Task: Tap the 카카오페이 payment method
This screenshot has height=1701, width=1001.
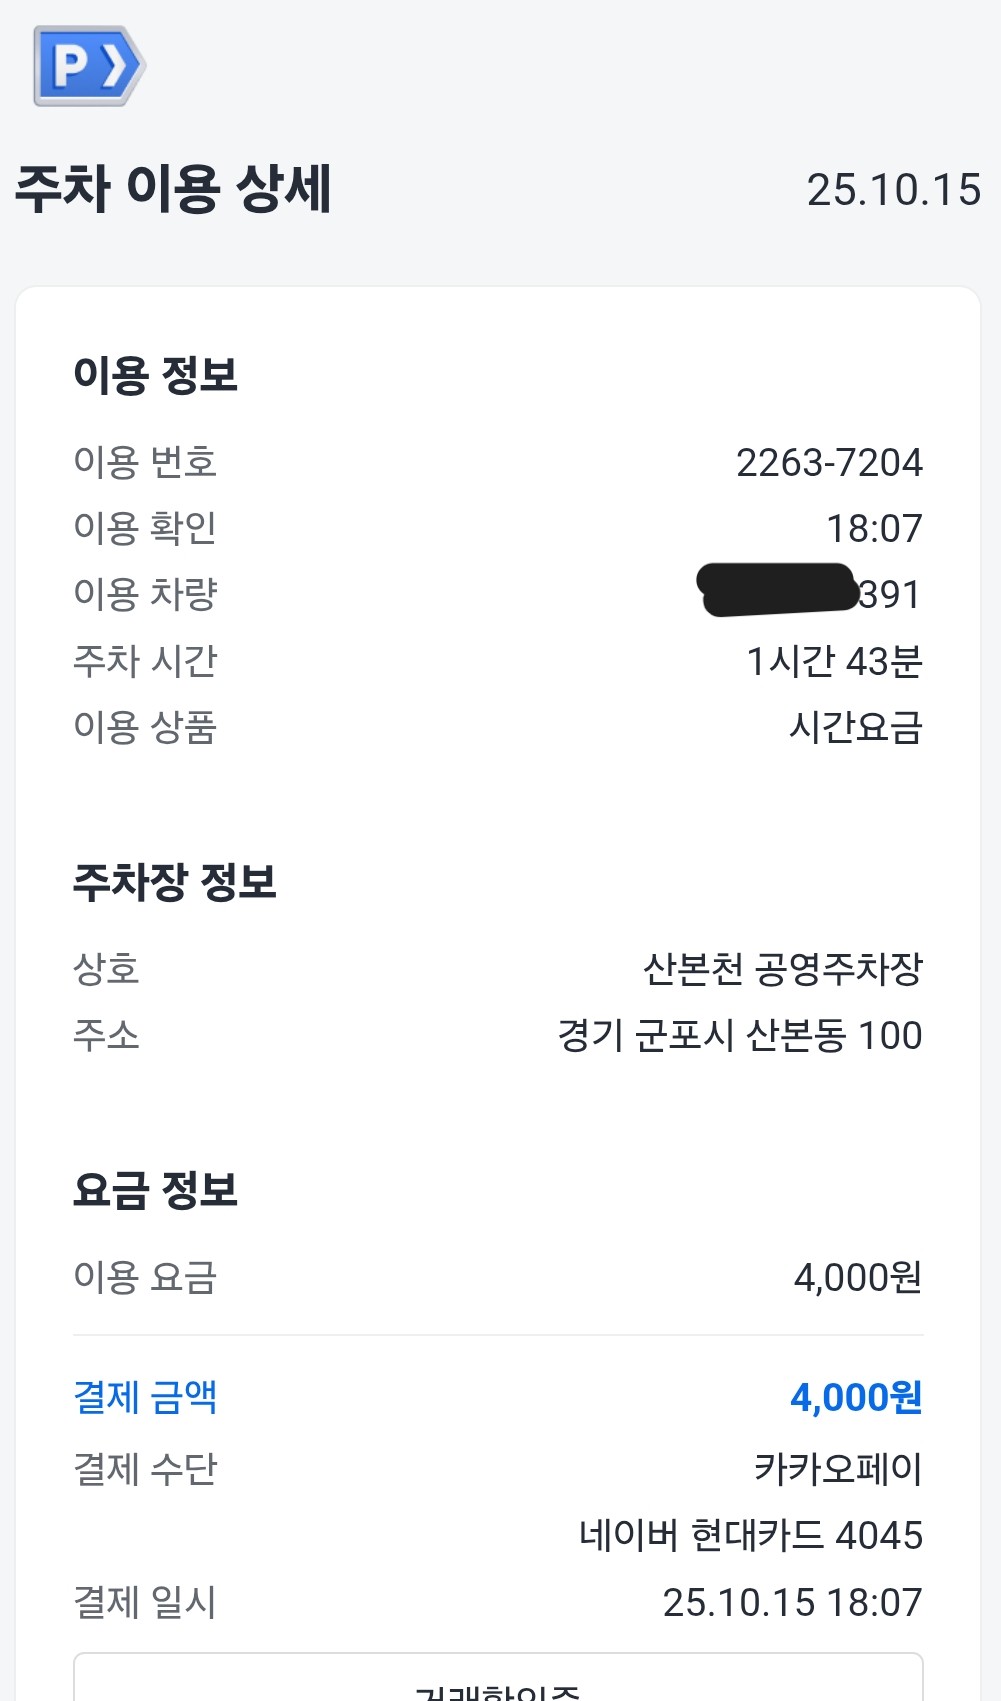Action: click(838, 1469)
